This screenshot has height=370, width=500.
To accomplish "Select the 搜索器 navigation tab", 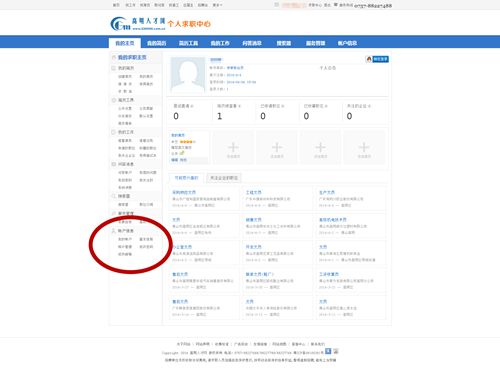I will pos(284,43).
